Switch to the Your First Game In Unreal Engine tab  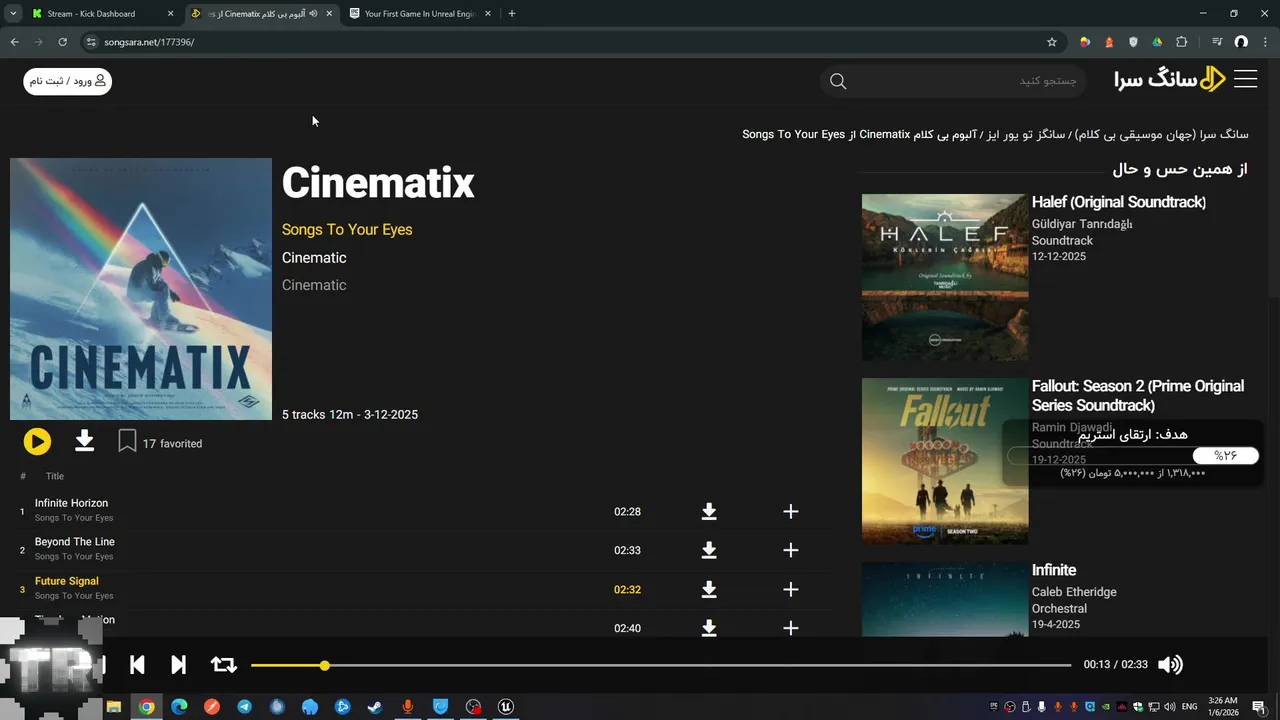coord(420,14)
